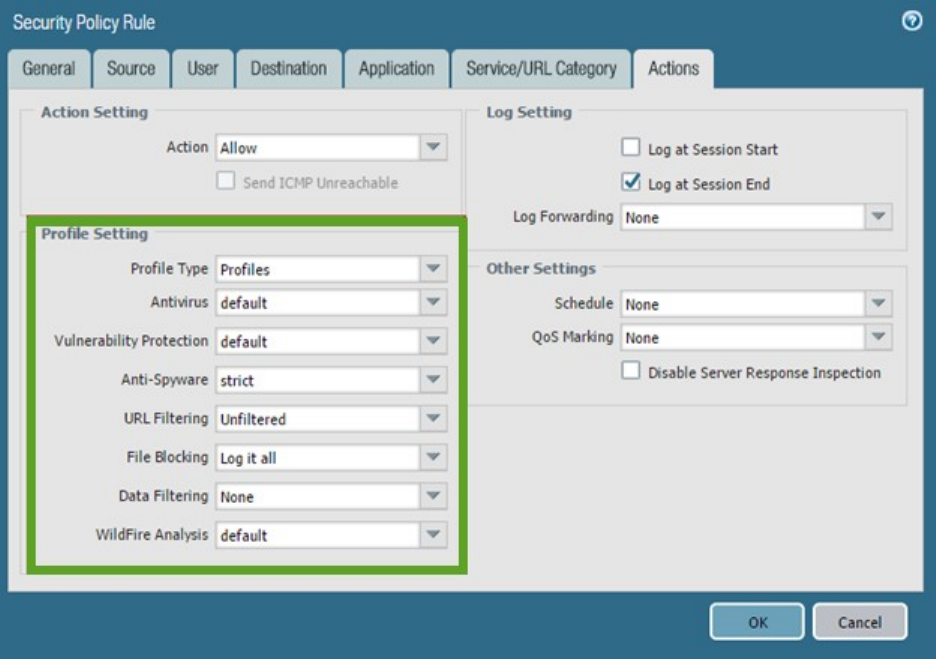Expand the Data Filtering dropdown arrow
The image size is (936, 659).
(x=433, y=497)
